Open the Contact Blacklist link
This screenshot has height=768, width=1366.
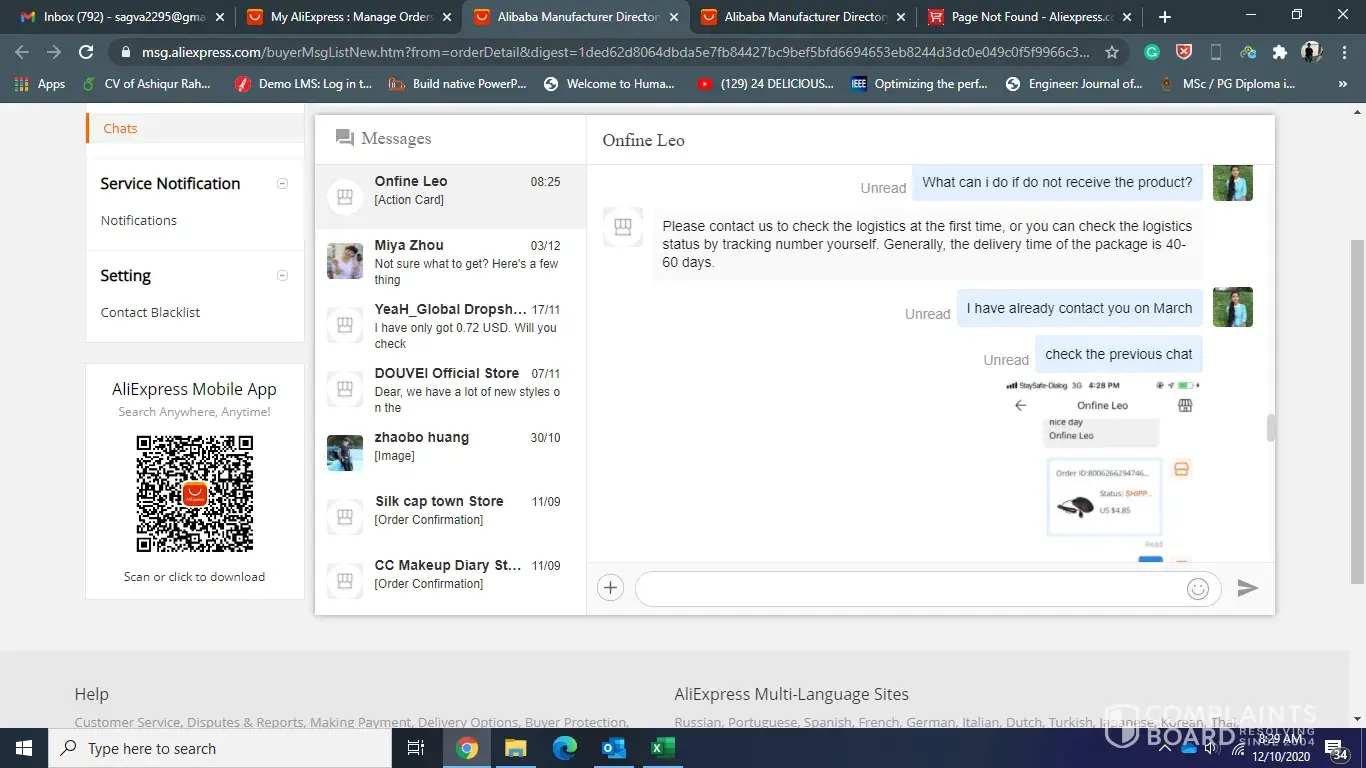pyautogui.click(x=150, y=312)
